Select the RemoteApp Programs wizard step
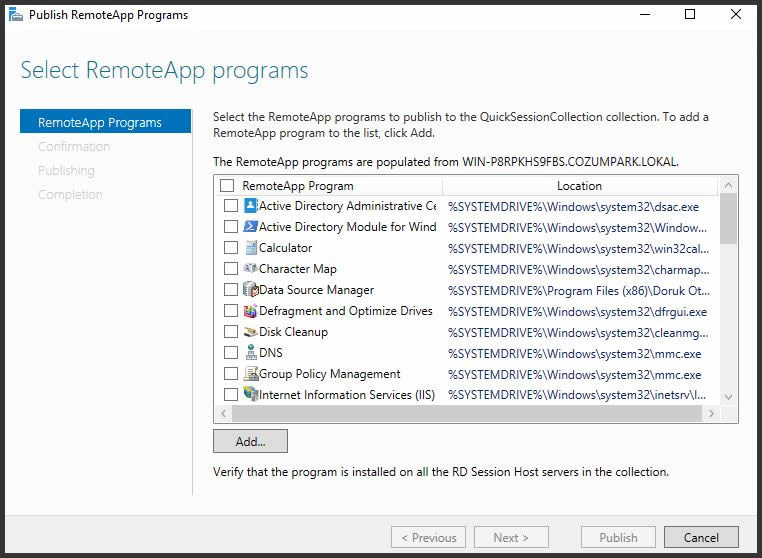 tap(105, 122)
